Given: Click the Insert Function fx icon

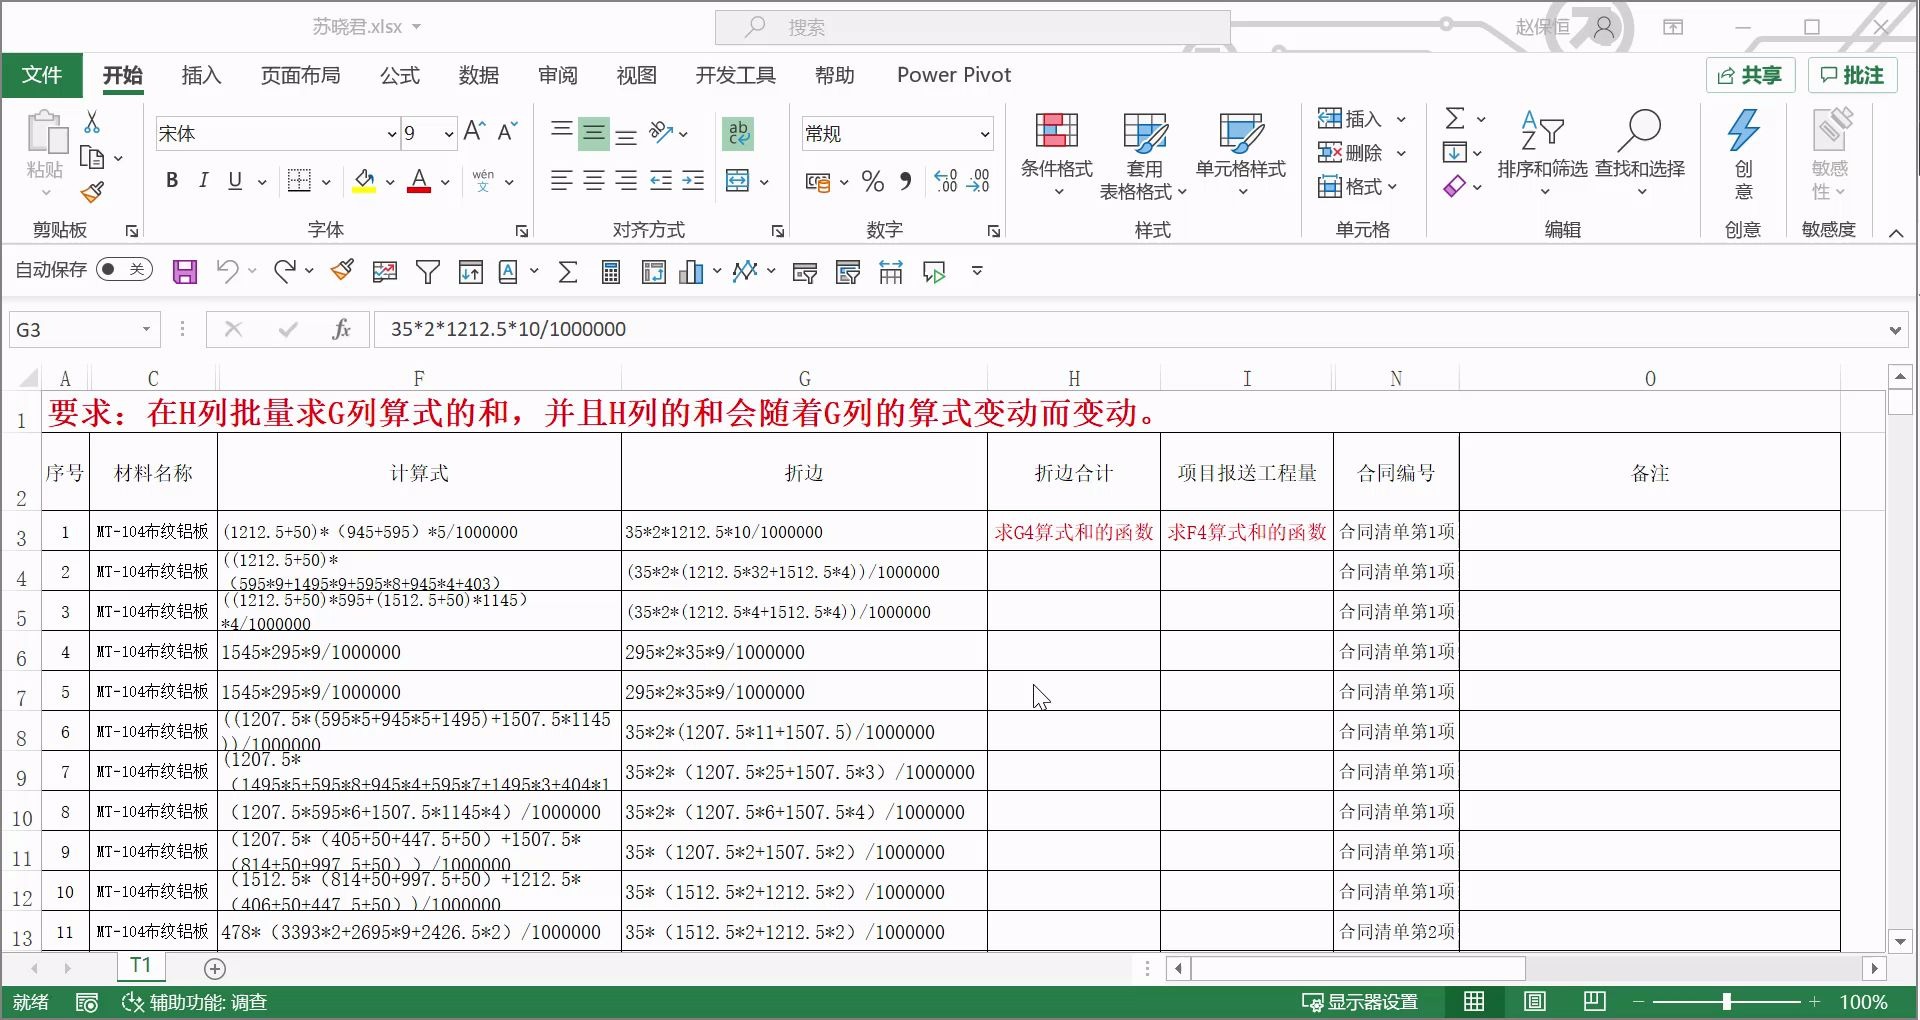Looking at the screenshot, I should (341, 329).
